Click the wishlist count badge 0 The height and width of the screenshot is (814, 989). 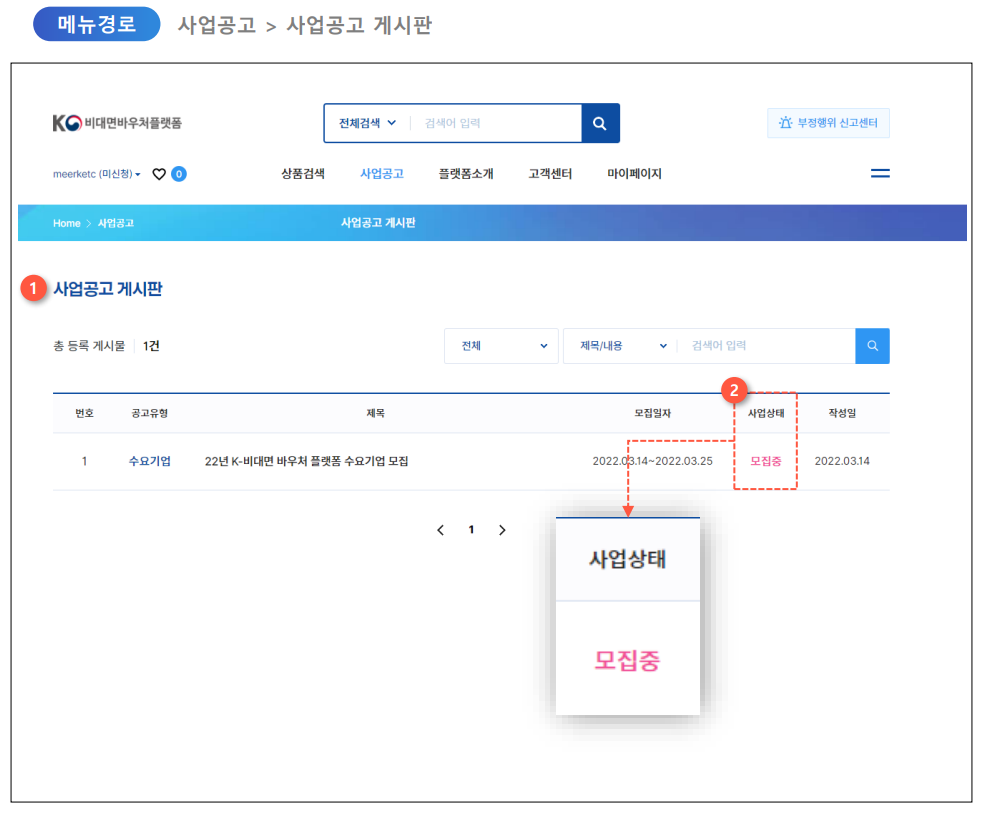tap(179, 174)
